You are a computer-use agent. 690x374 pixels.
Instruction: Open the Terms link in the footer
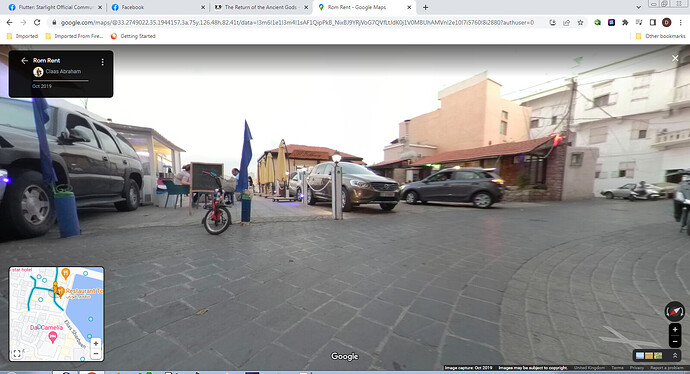click(617, 368)
